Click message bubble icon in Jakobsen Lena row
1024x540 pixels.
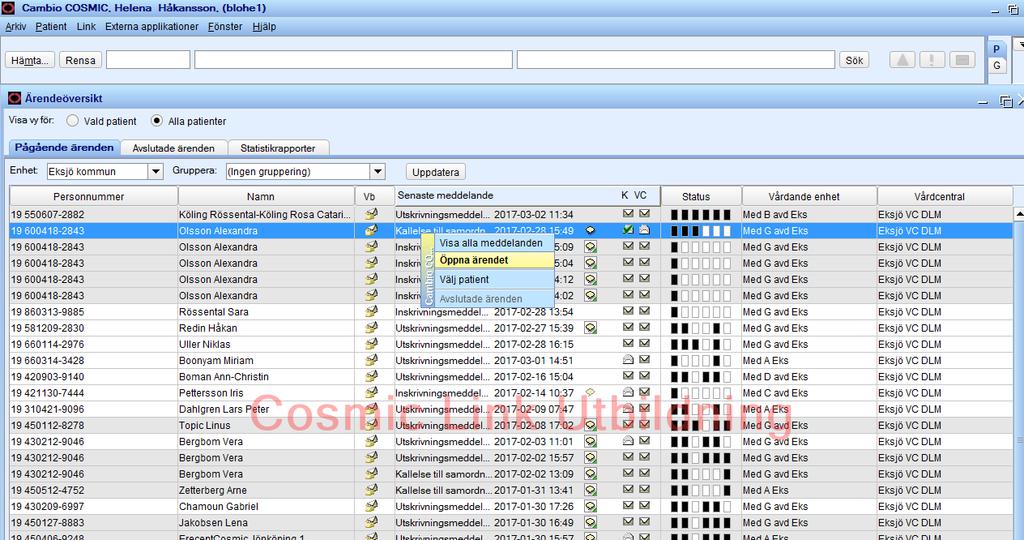[x=590, y=522]
